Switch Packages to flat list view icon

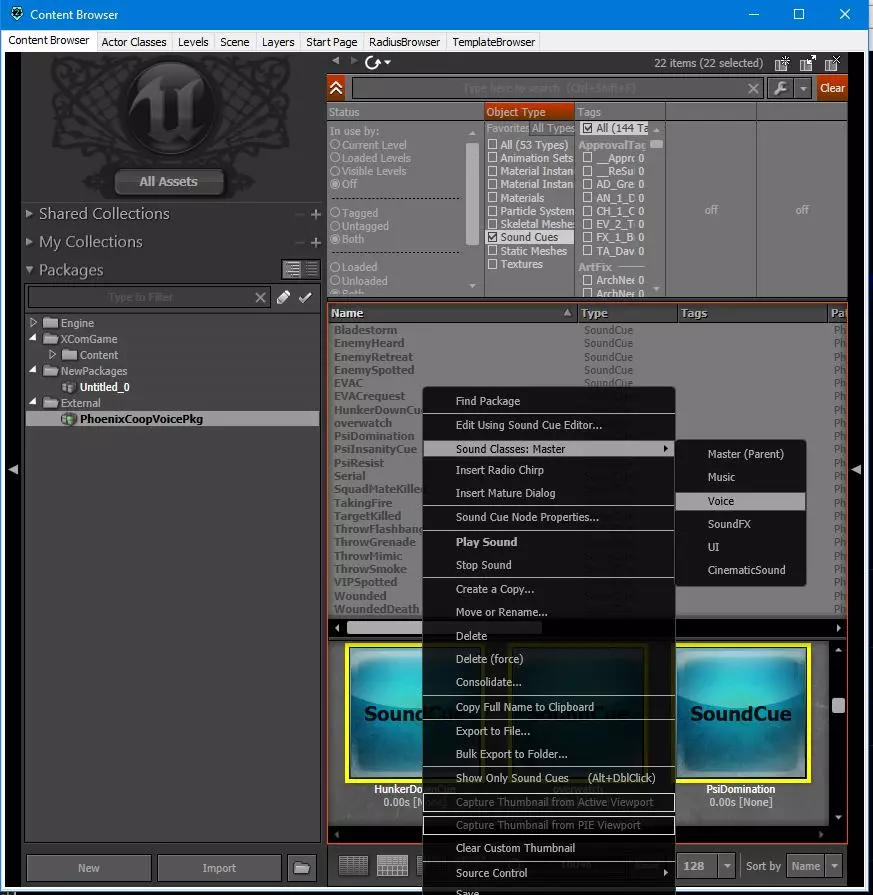(x=312, y=269)
